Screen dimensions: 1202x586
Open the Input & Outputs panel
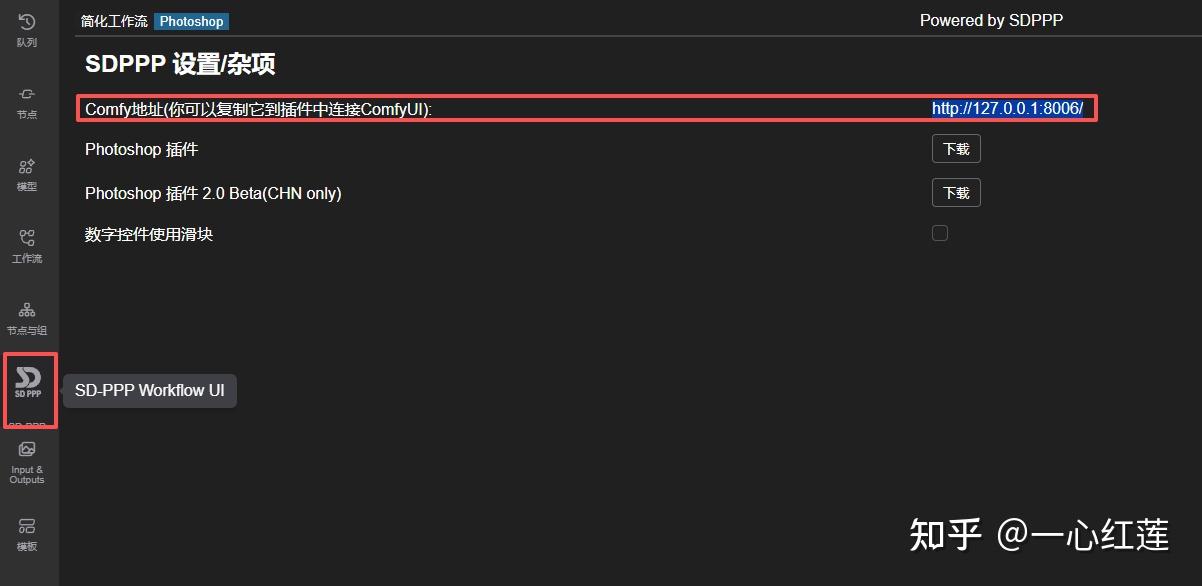27,462
